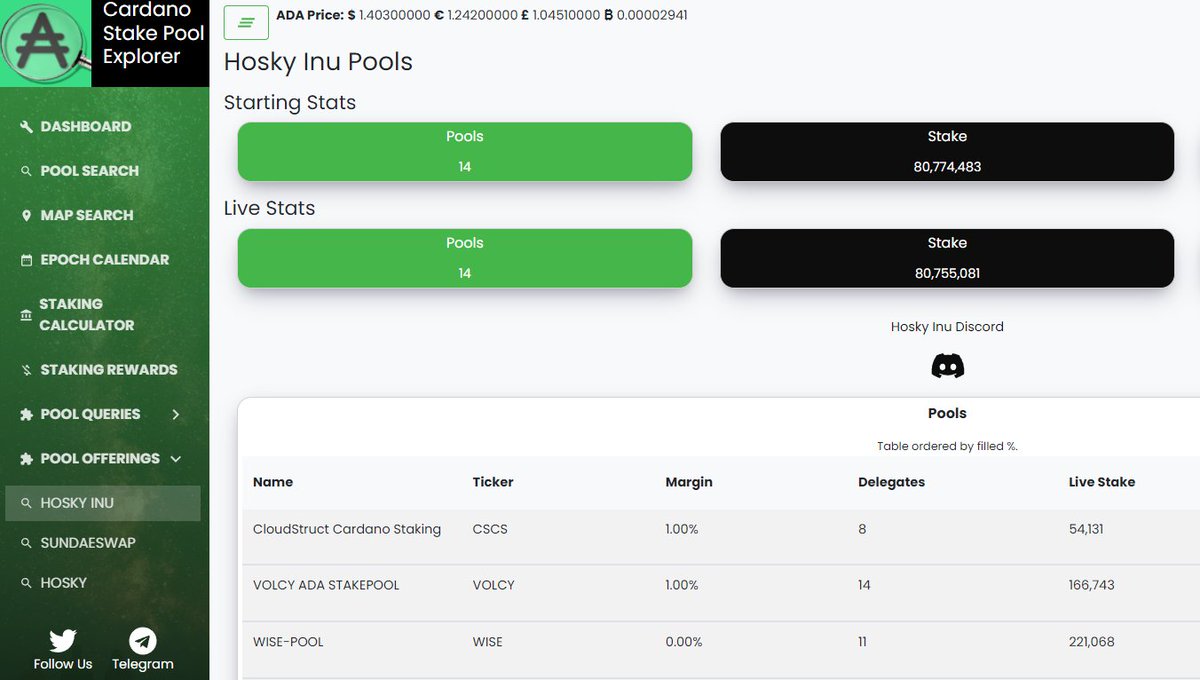This screenshot has width=1200, height=680.
Task: Click the Live Stats Pools green card
Action: (x=465, y=258)
